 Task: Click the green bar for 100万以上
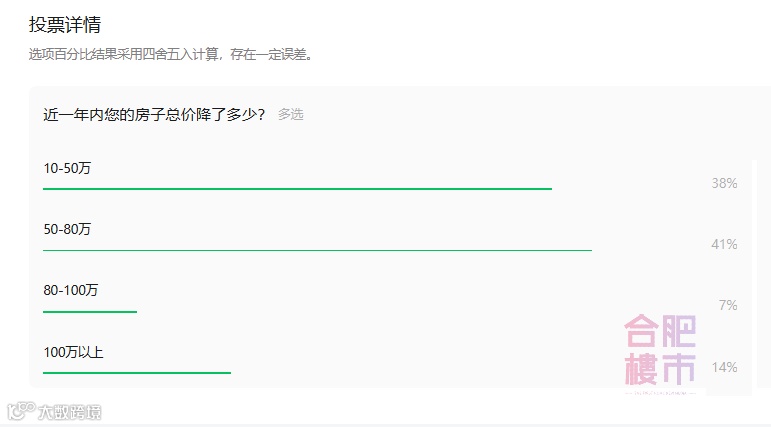click(136, 372)
